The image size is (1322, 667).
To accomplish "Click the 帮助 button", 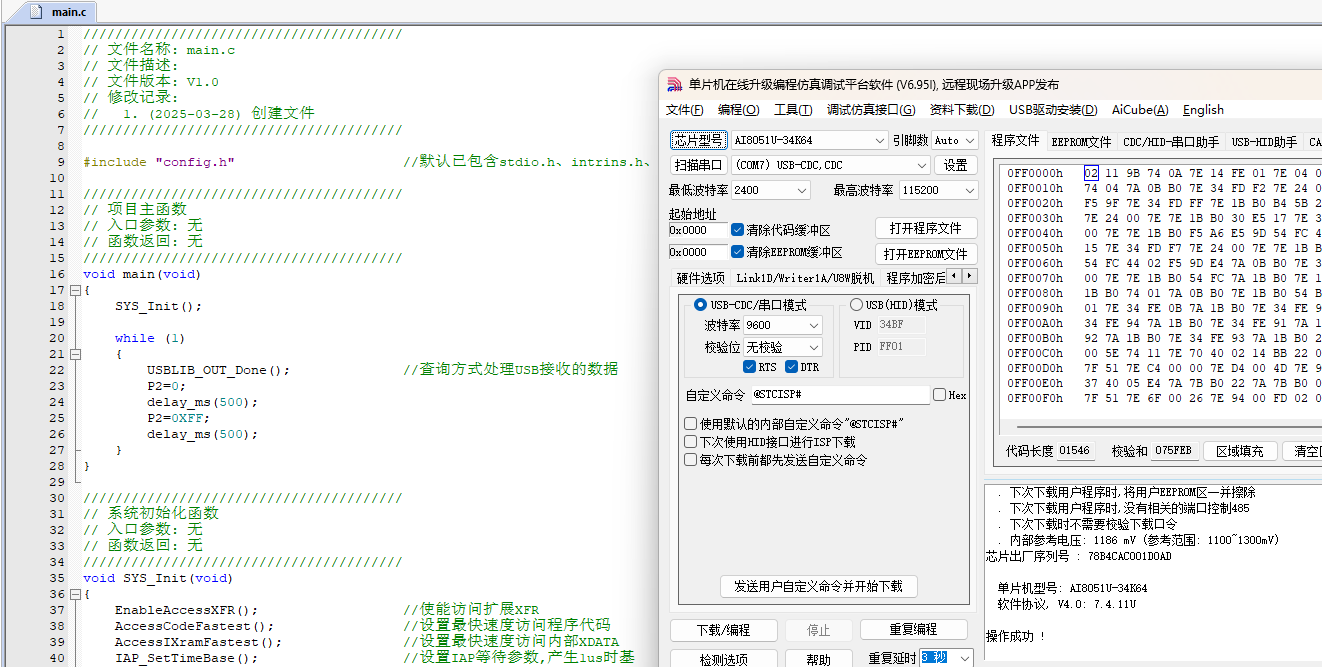I will click(x=818, y=659).
